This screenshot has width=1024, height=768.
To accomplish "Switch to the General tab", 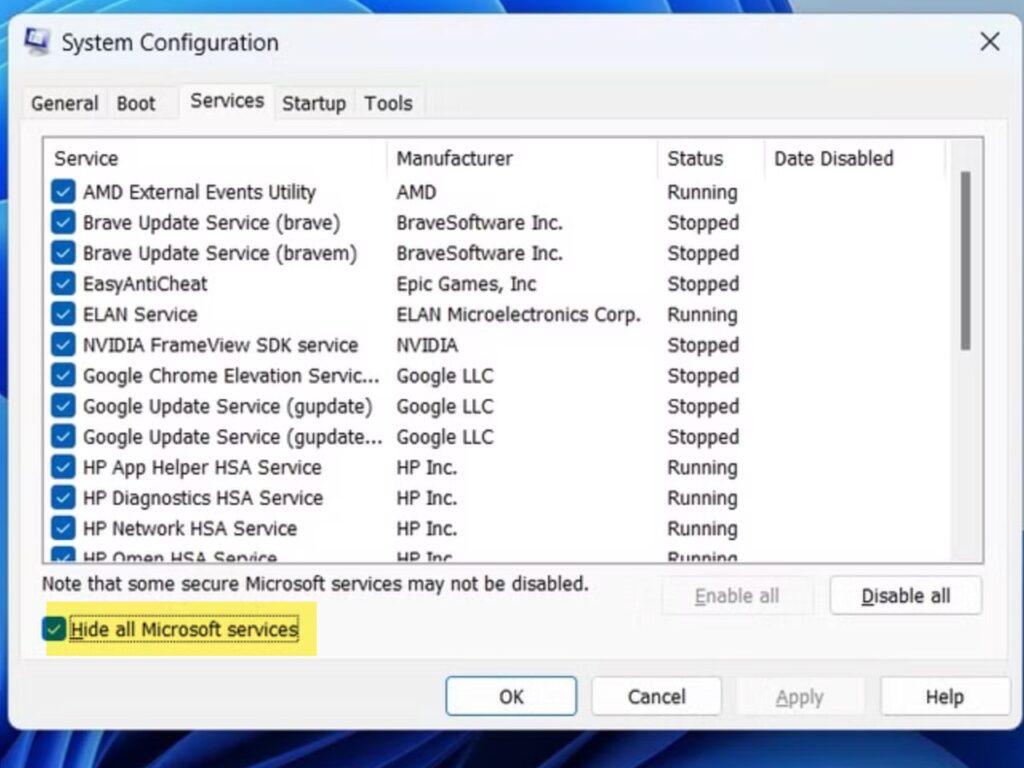I will coord(64,103).
